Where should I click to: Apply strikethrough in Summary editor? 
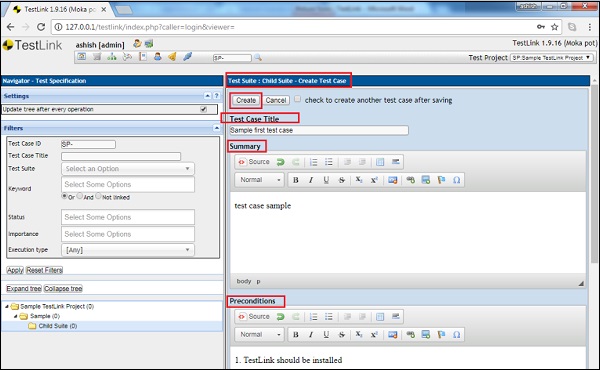point(341,180)
